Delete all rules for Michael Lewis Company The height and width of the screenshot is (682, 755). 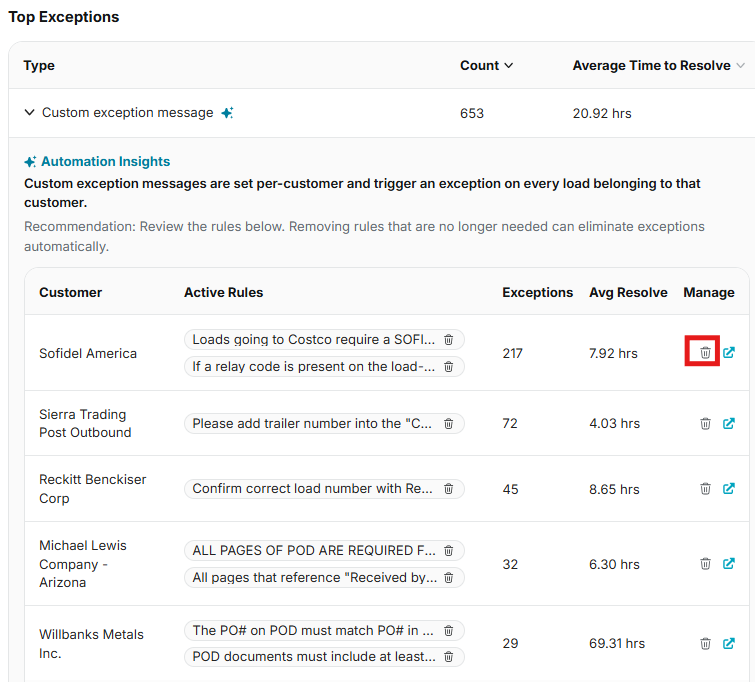pyautogui.click(x=705, y=564)
